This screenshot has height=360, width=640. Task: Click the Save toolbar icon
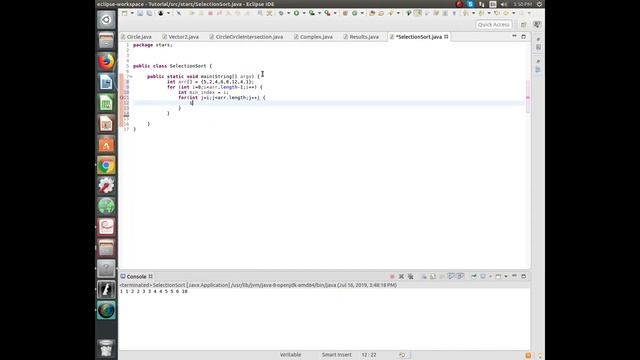coord(140,13)
